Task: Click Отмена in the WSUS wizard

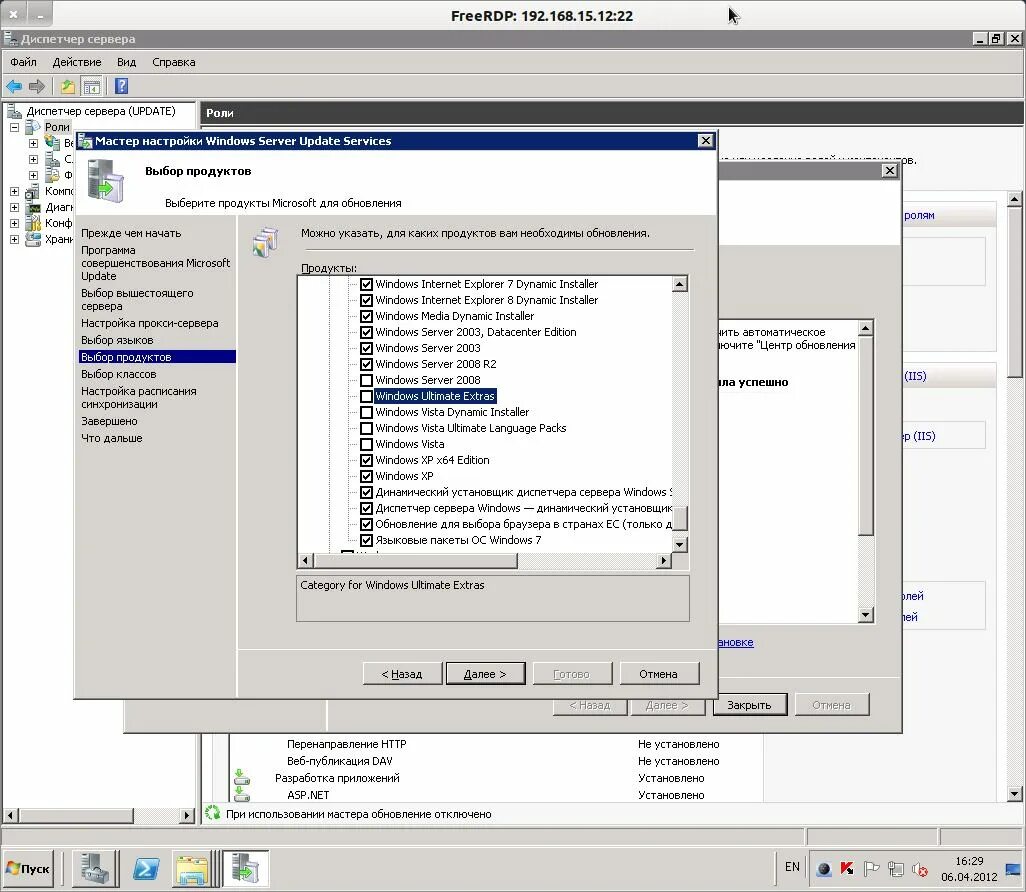Action: (x=658, y=673)
